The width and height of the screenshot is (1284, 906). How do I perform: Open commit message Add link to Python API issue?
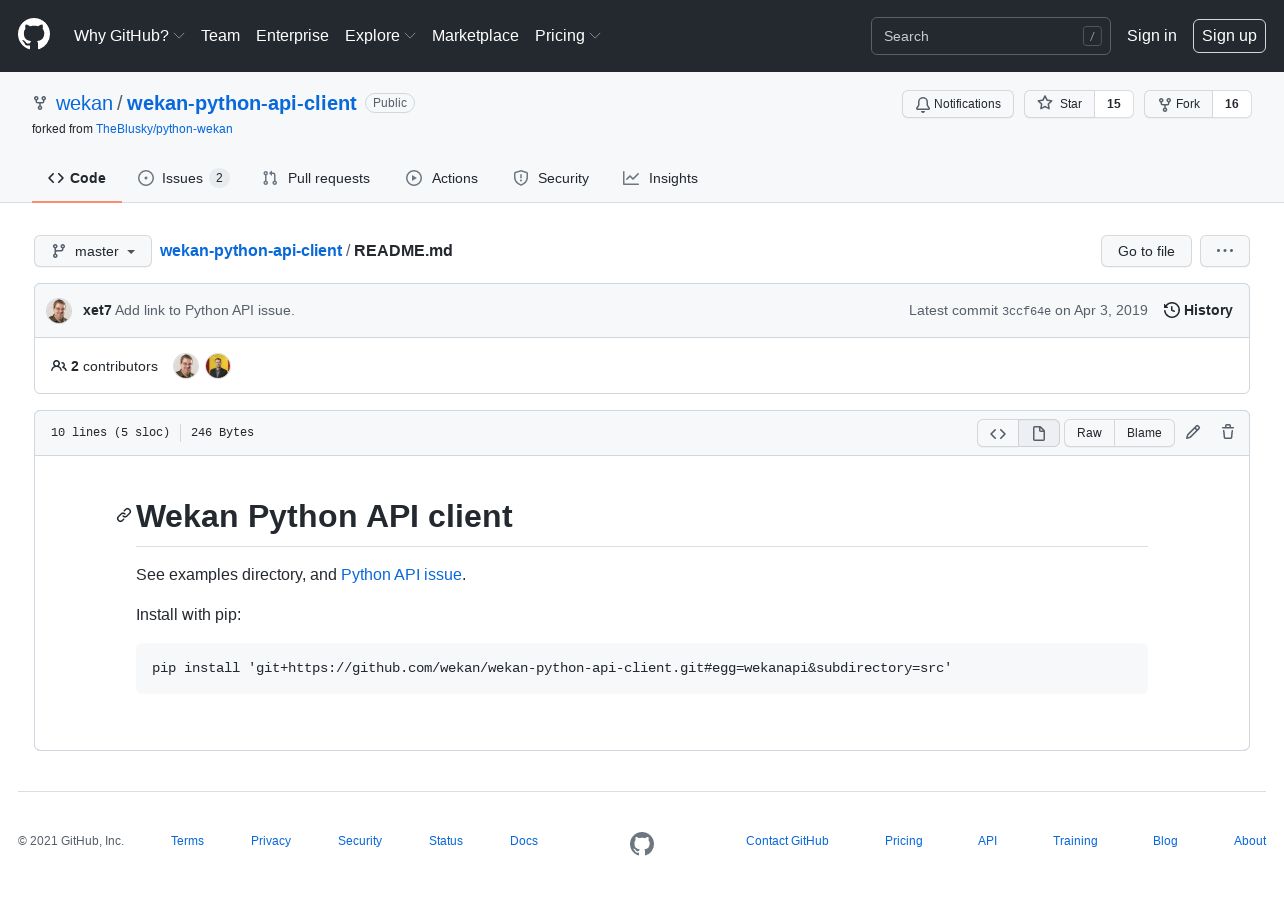click(x=205, y=310)
